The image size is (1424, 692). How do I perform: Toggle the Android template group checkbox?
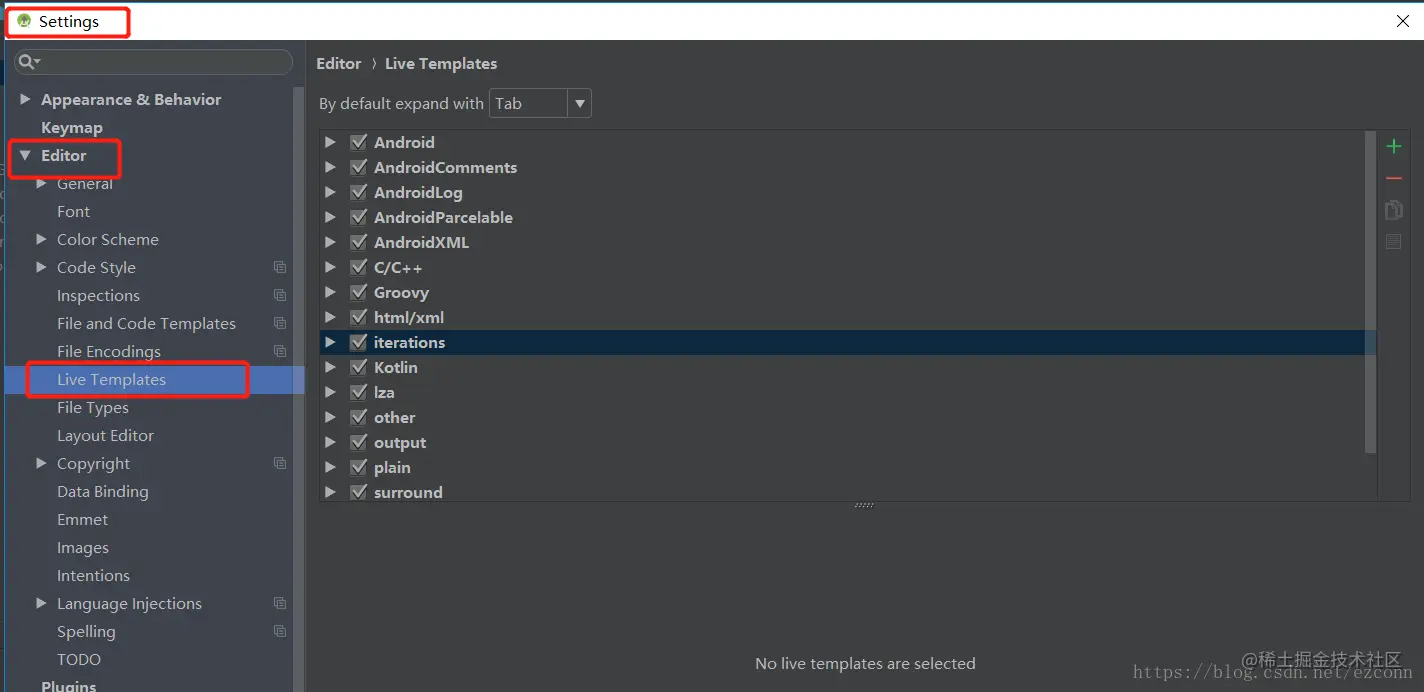point(359,142)
